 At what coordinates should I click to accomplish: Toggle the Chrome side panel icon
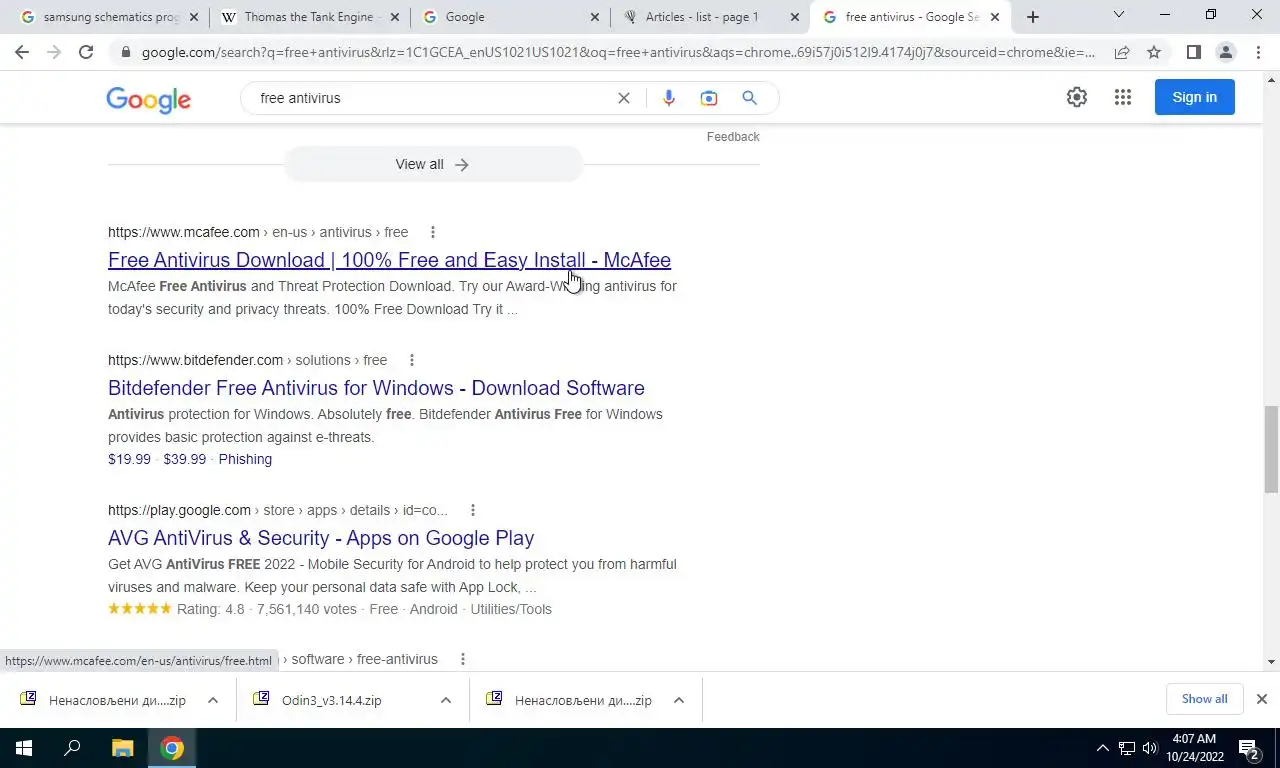point(1193,52)
